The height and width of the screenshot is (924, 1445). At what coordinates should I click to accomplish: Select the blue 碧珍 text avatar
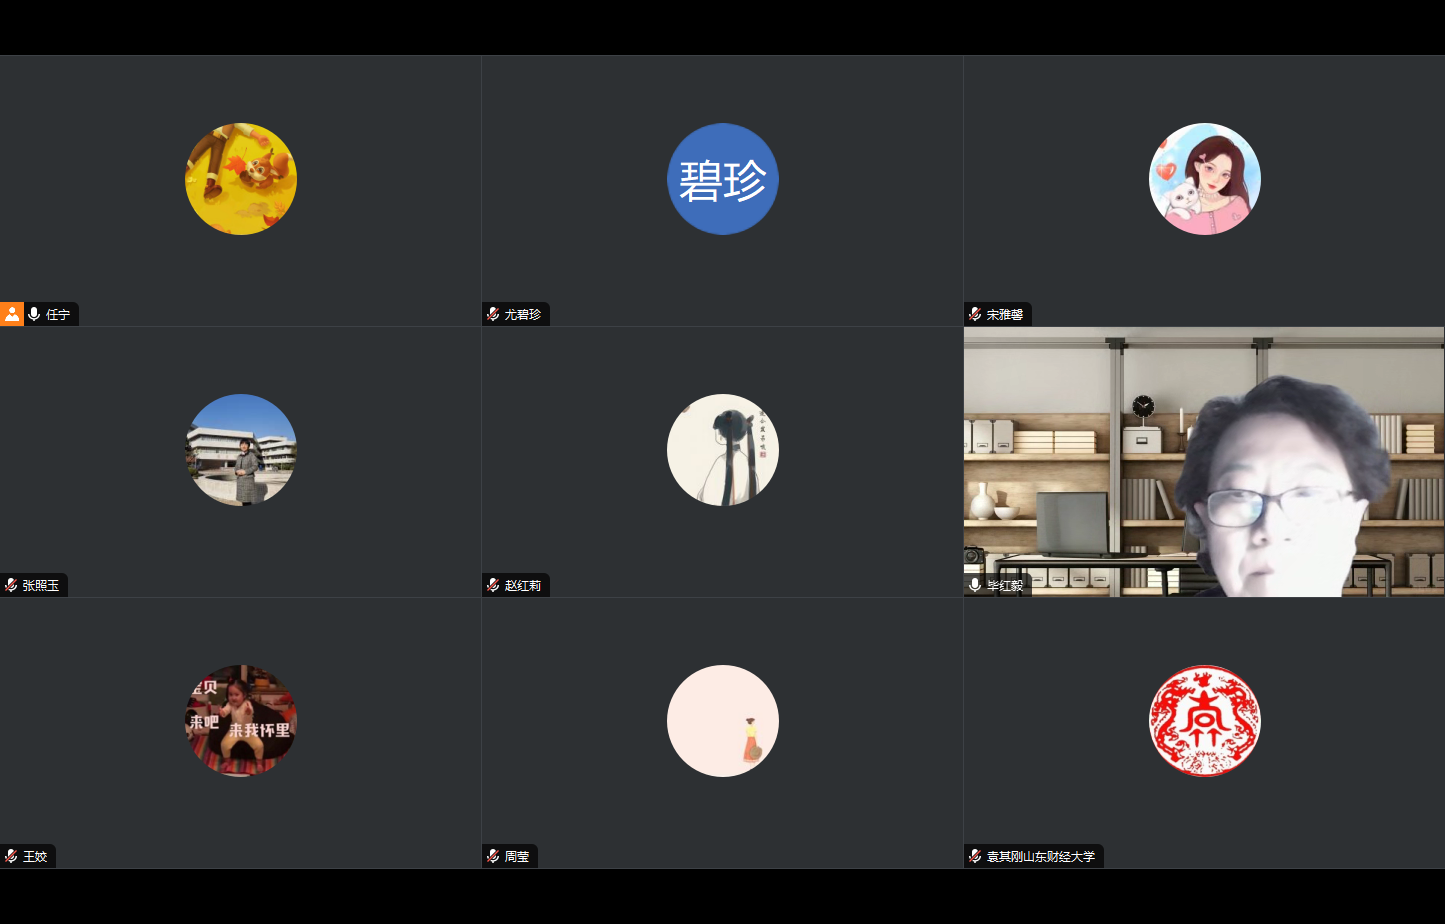tap(723, 179)
